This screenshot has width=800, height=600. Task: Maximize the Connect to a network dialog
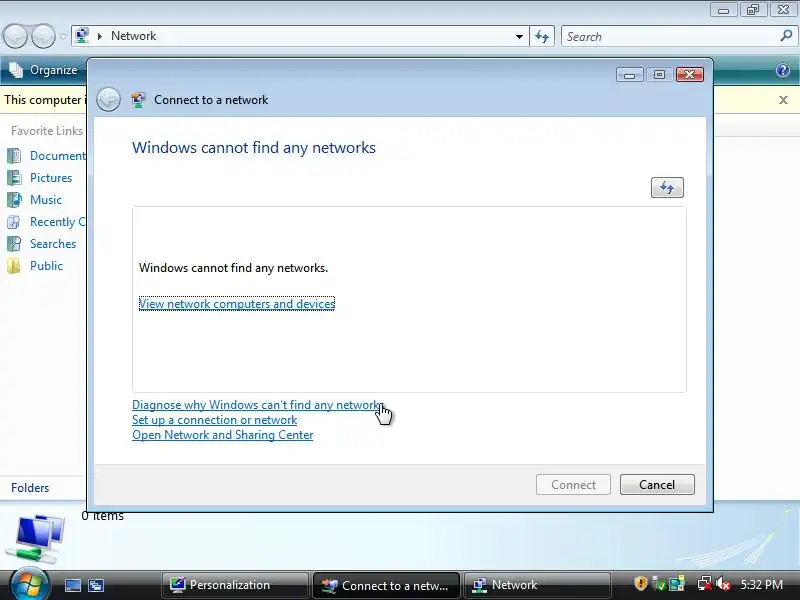pyautogui.click(x=659, y=75)
